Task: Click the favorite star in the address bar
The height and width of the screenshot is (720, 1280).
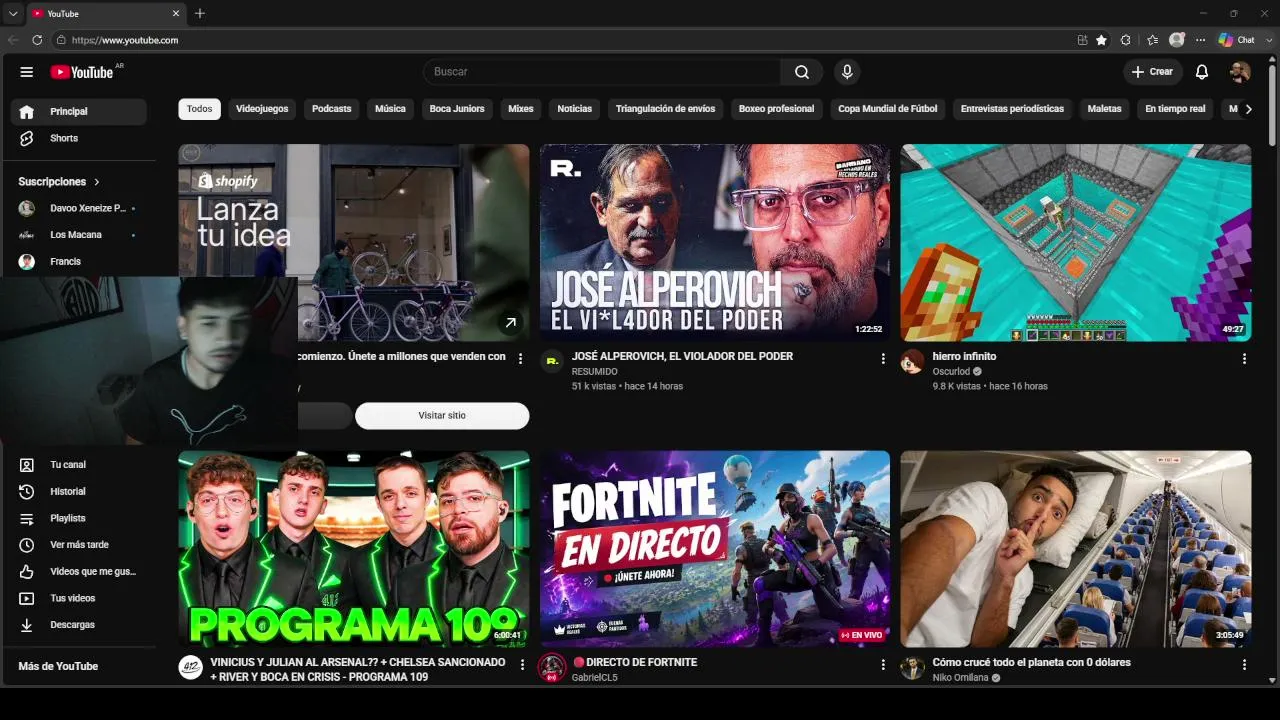Action: click(x=1101, y=40)
